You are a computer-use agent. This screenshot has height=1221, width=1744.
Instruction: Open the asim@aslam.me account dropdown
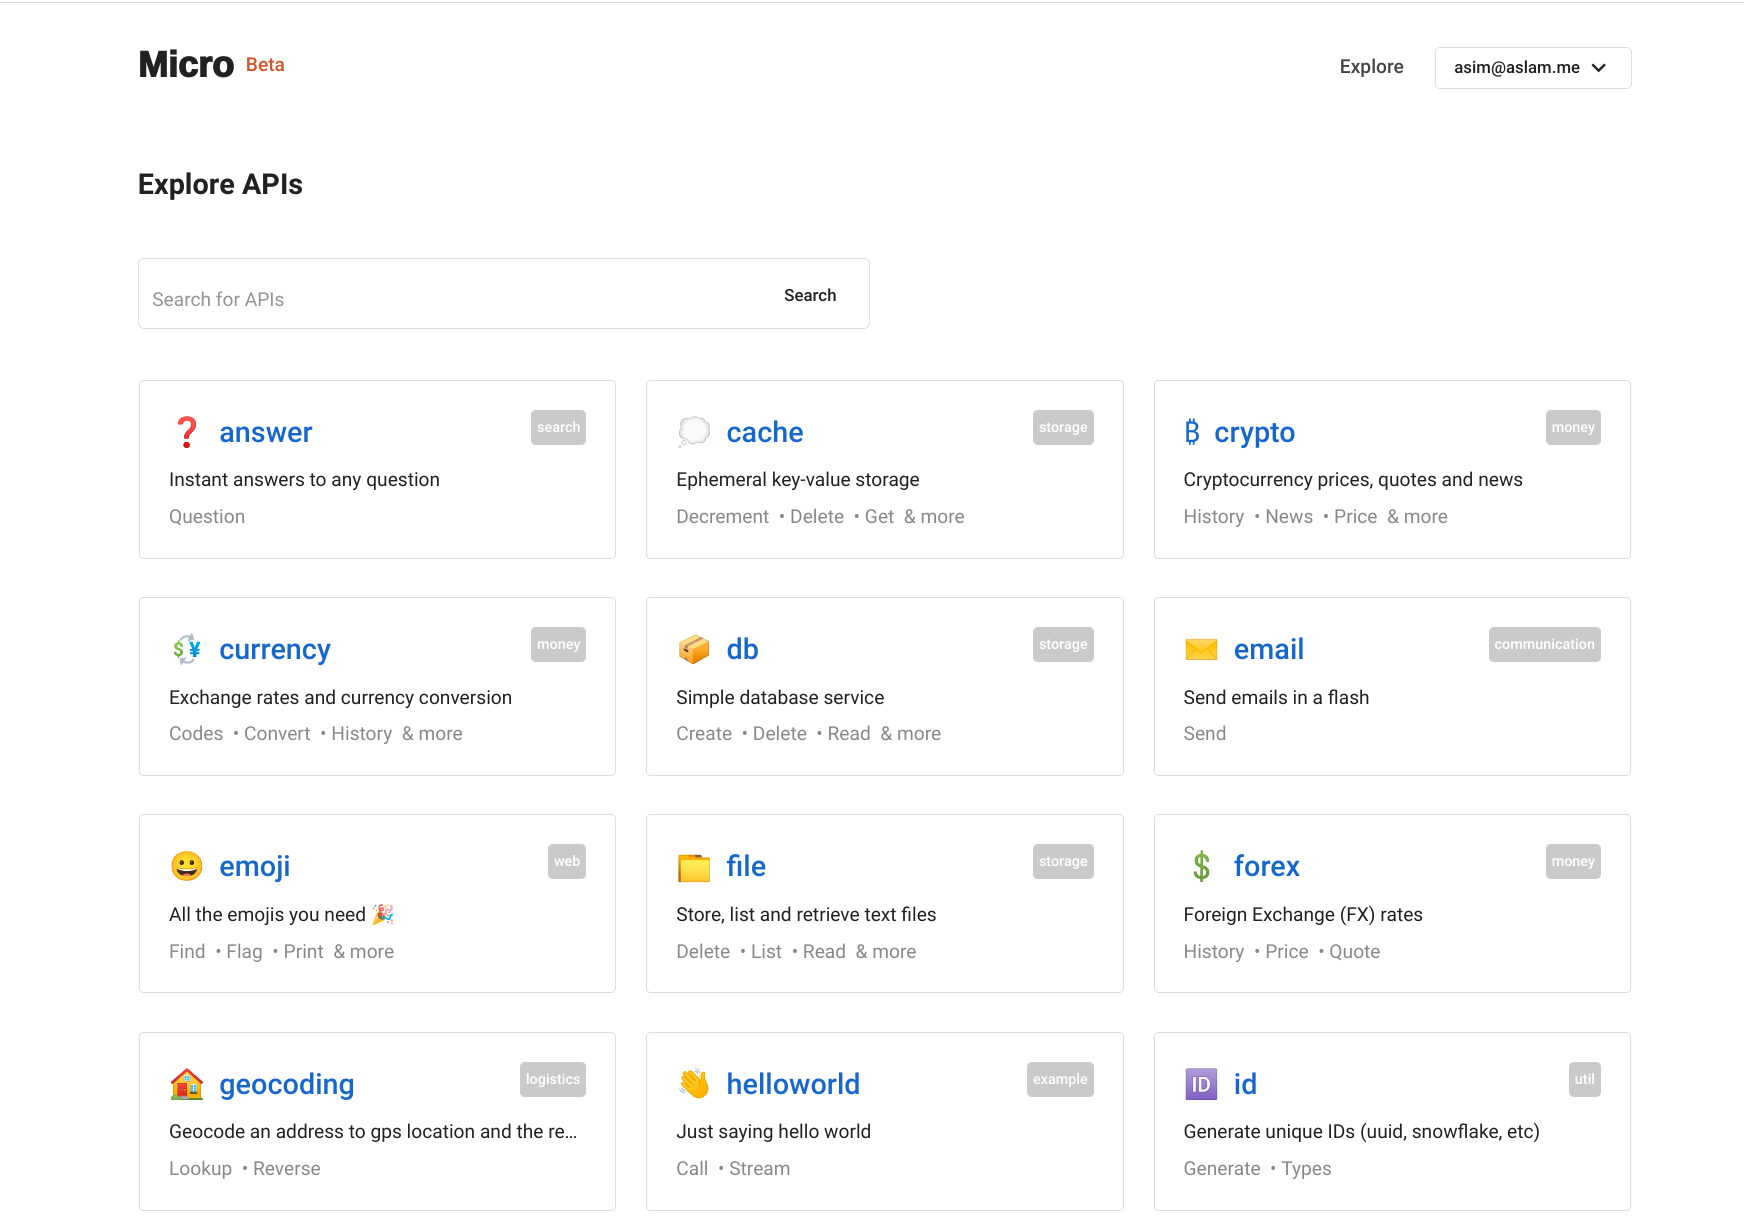point(1532,68)
